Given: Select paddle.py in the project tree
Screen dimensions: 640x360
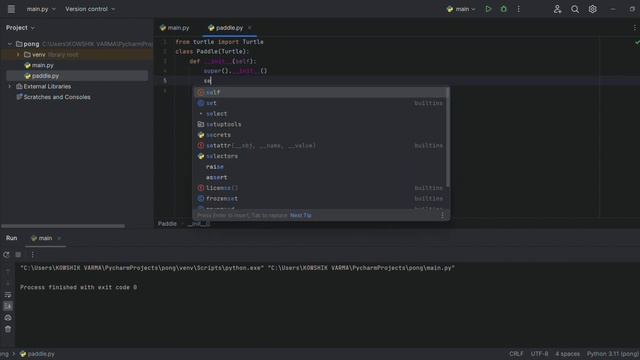Looking at the screenshot, I should 45,76.
